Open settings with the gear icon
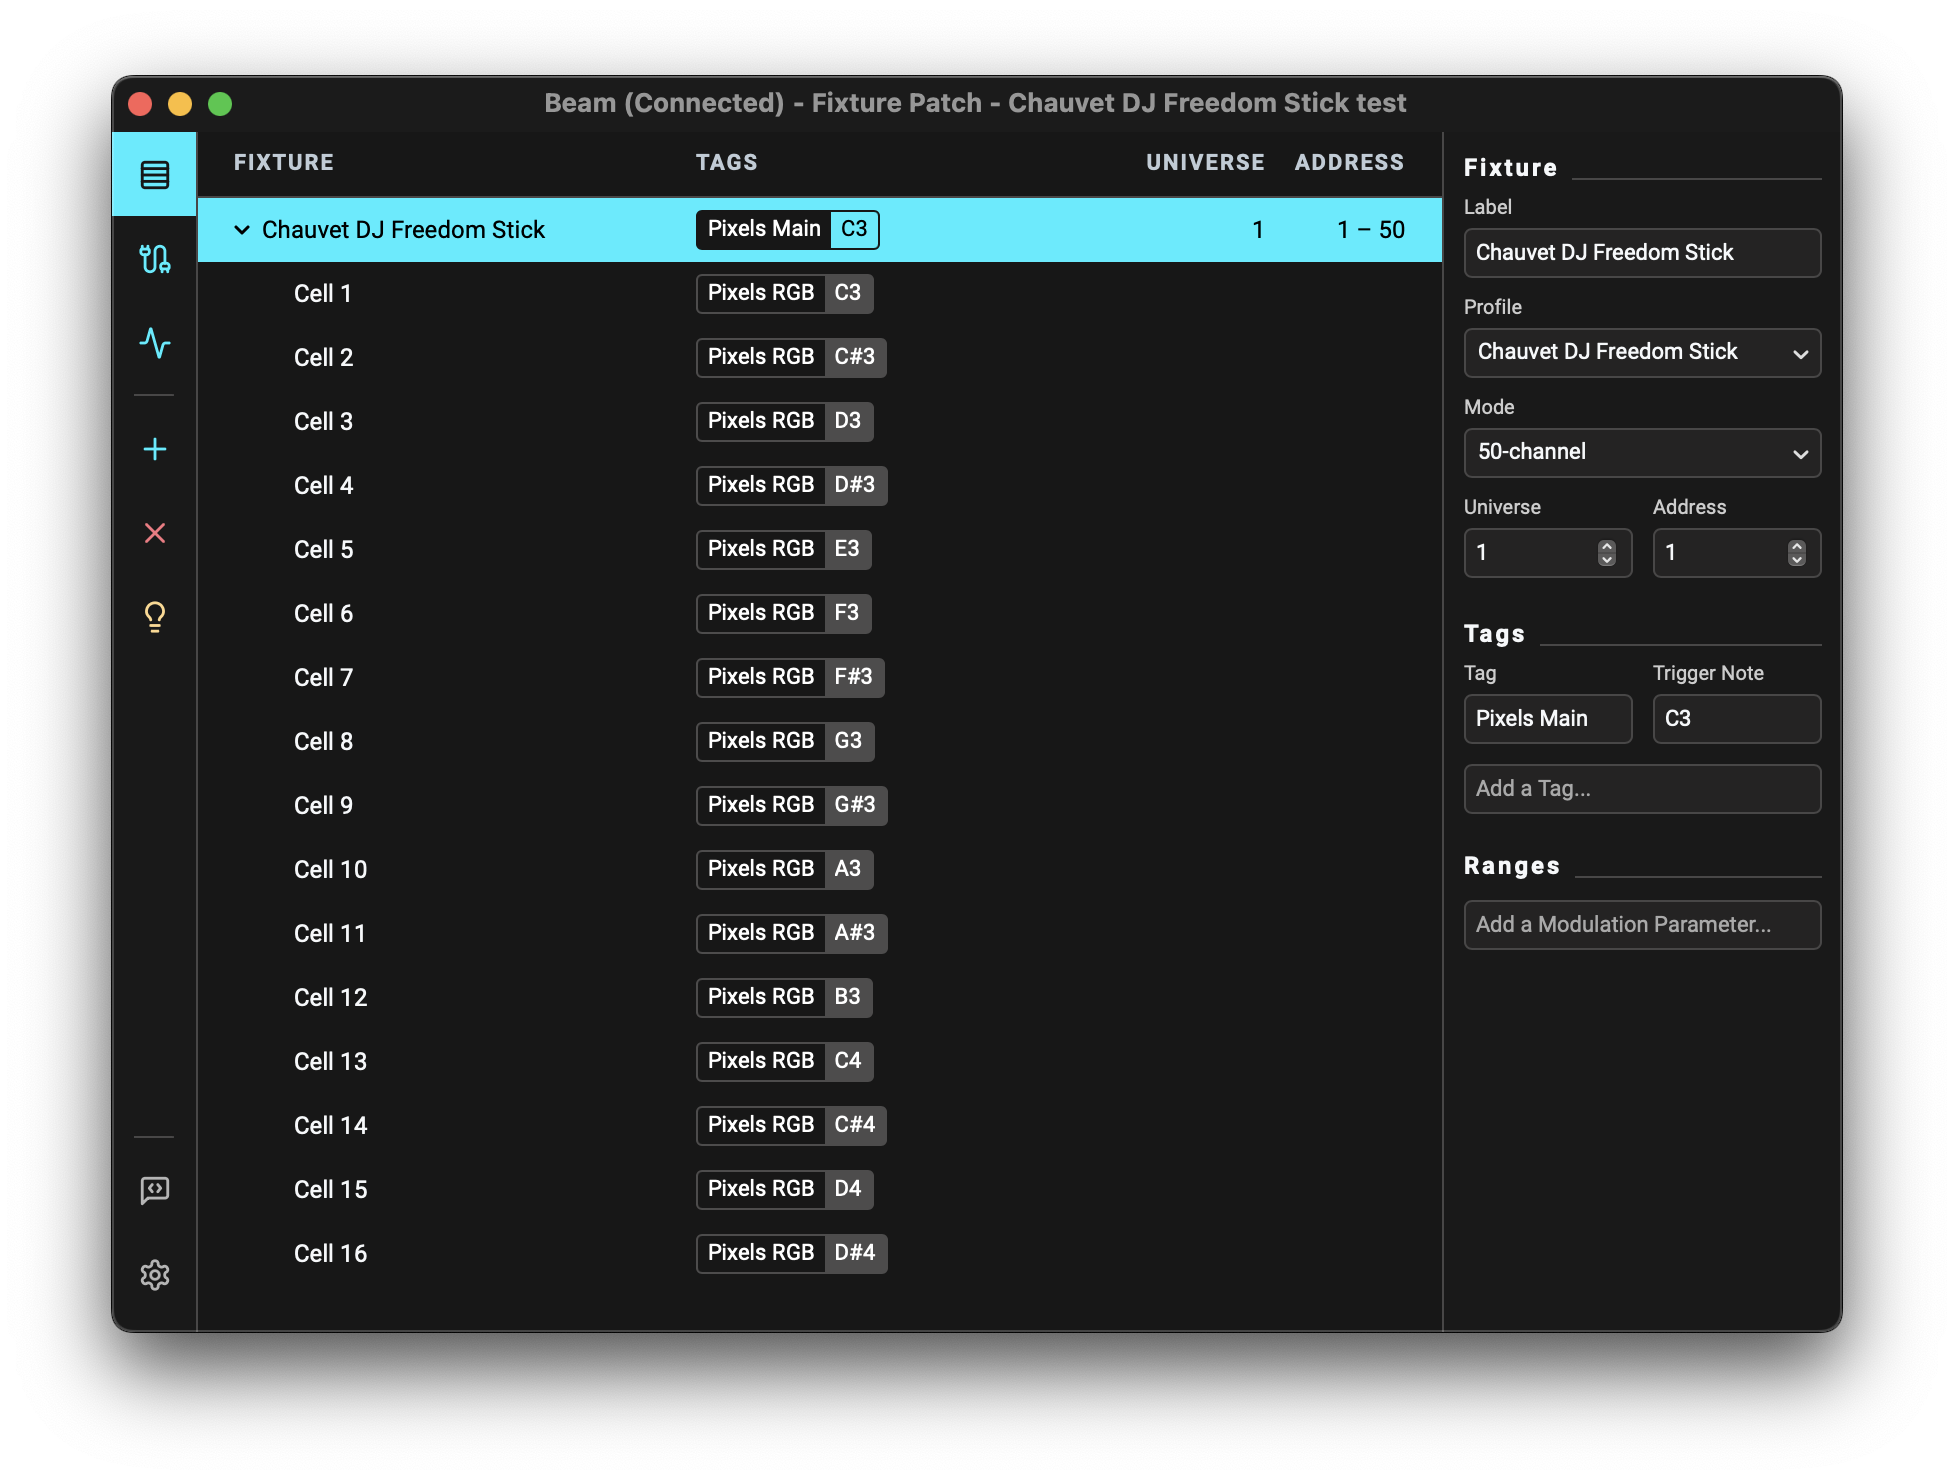 tap(154, 1274)
